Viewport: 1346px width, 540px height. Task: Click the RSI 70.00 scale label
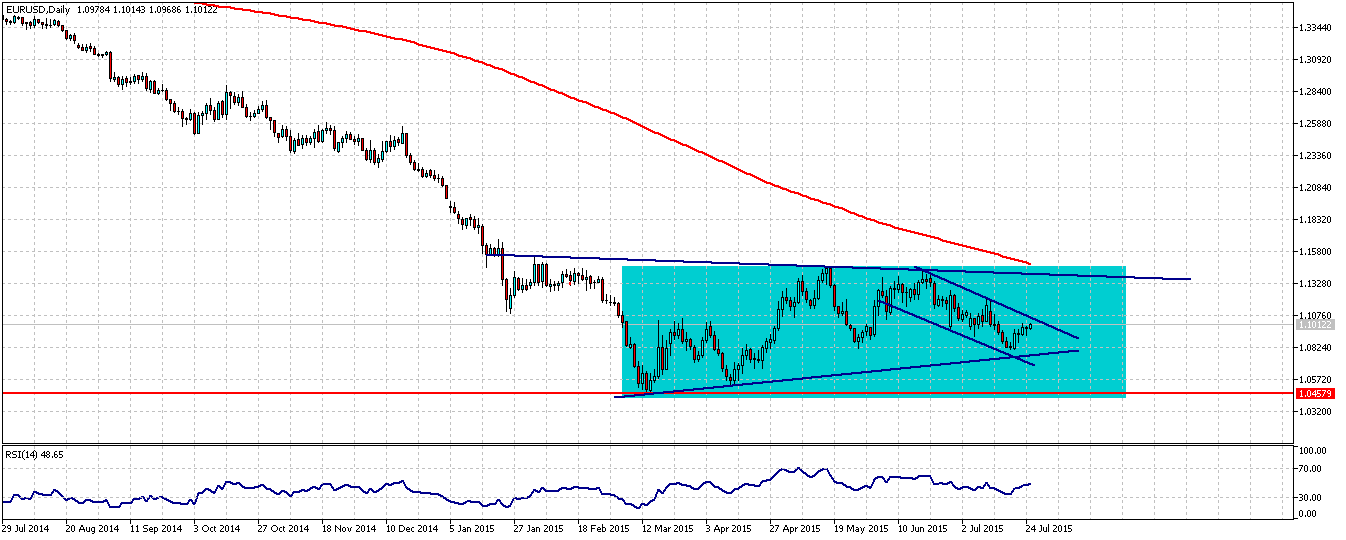[x=1311, y=468]
